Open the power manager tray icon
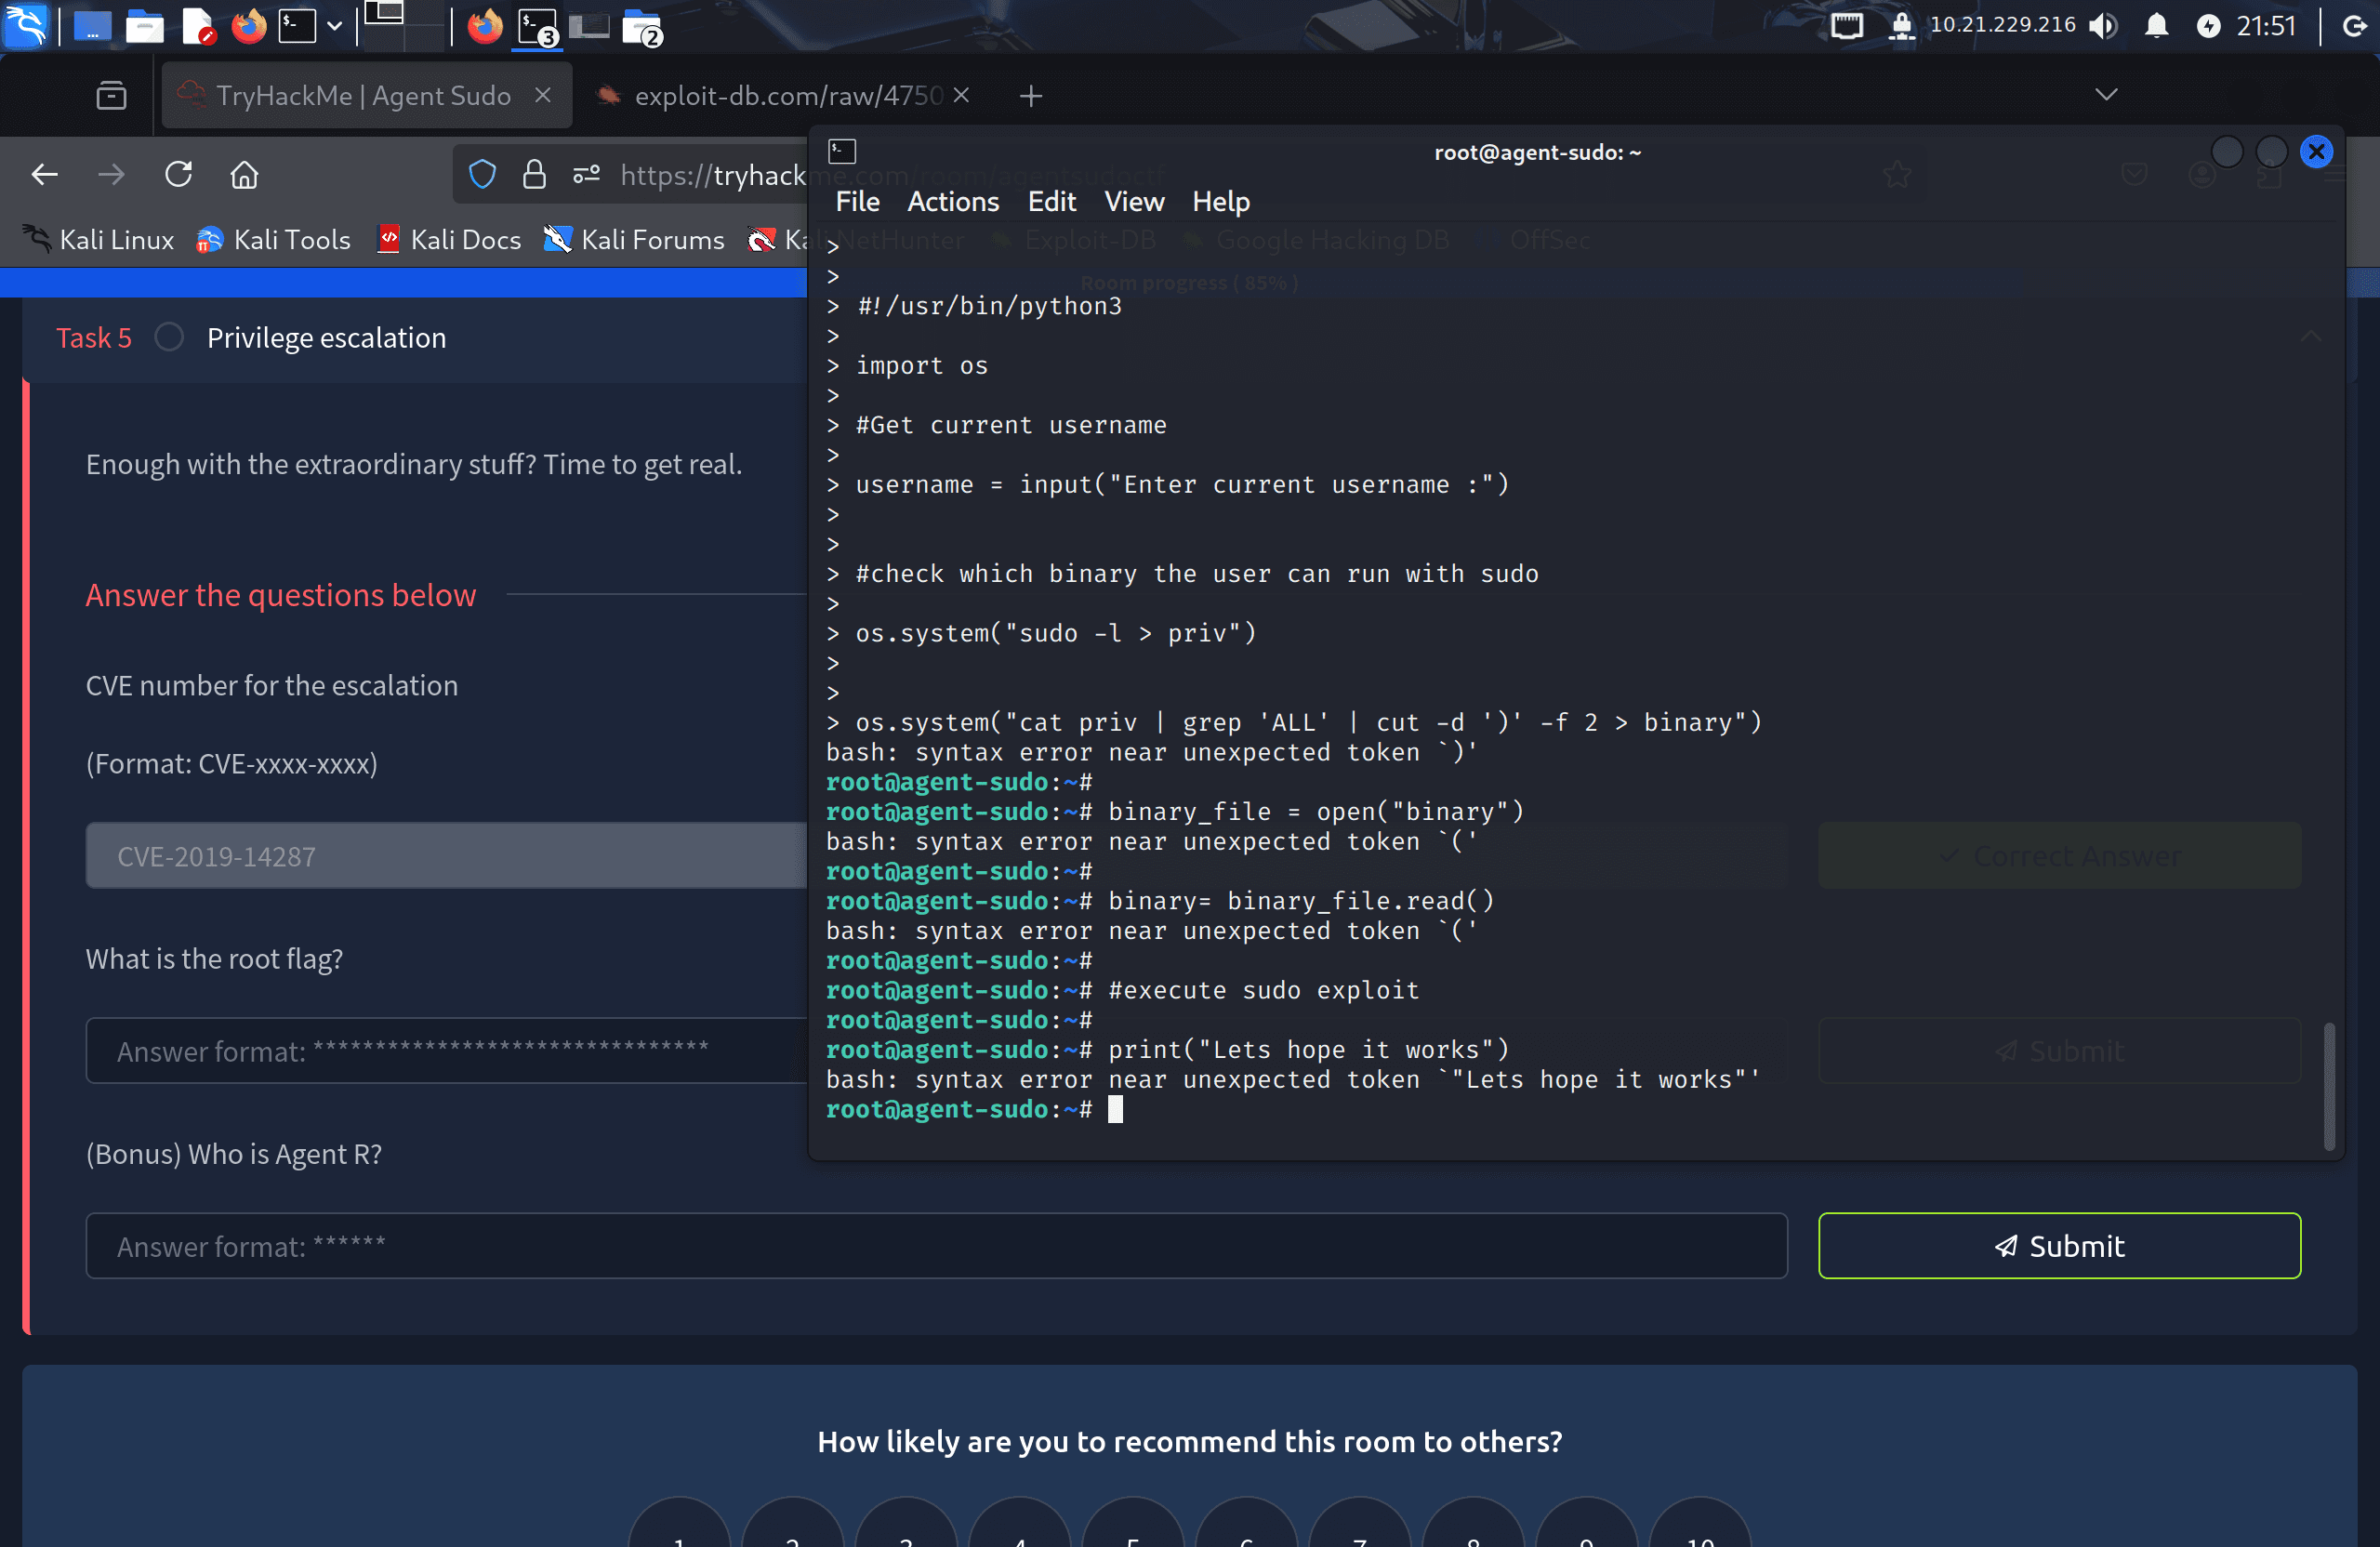Image resolution: width=2380 pixels, height=1547 pixels. click(2208, 26)
